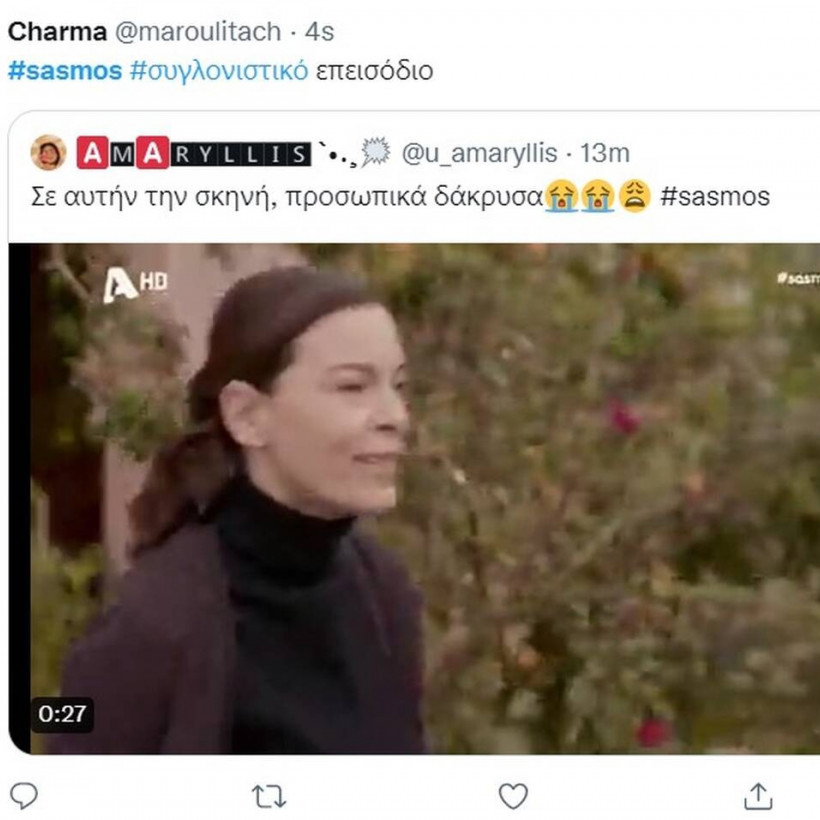
Task: Click the weary face emoji in quoted tweet
Action: tap(635, 195)
